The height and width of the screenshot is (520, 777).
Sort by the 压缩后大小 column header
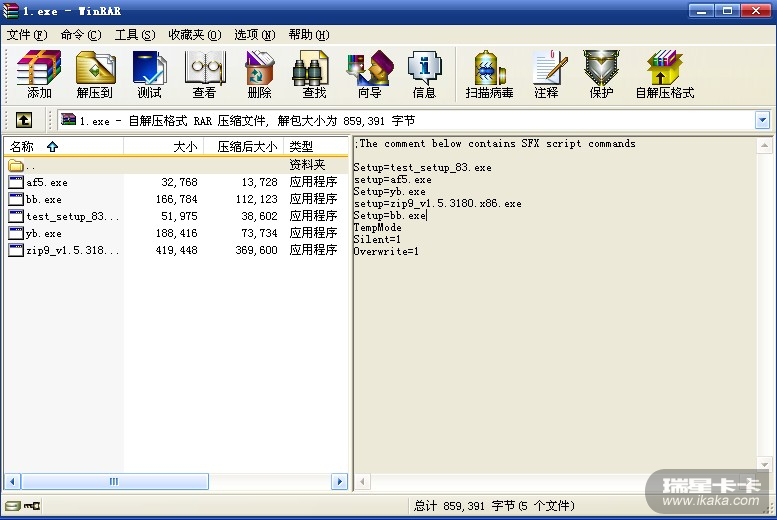pos(243,147)
